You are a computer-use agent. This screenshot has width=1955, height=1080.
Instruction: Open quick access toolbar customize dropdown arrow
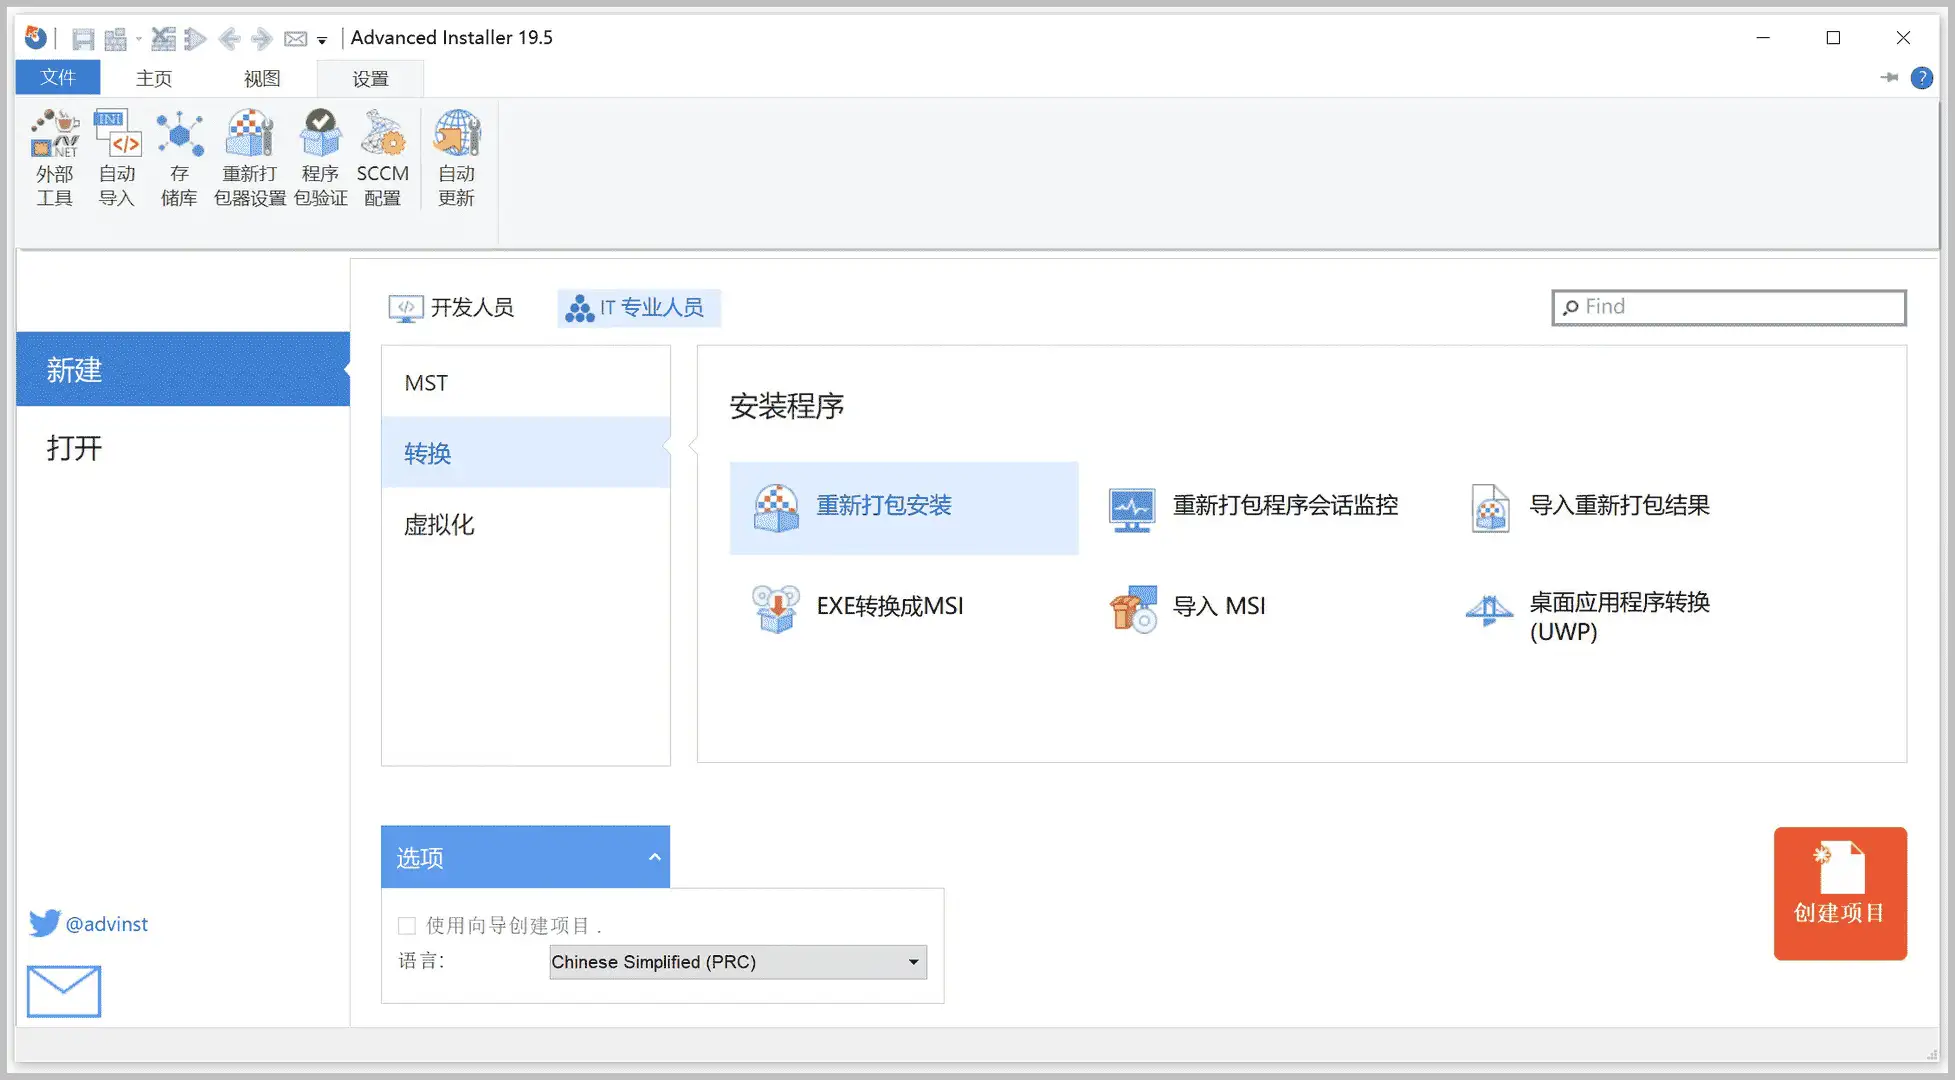point(322,41)
